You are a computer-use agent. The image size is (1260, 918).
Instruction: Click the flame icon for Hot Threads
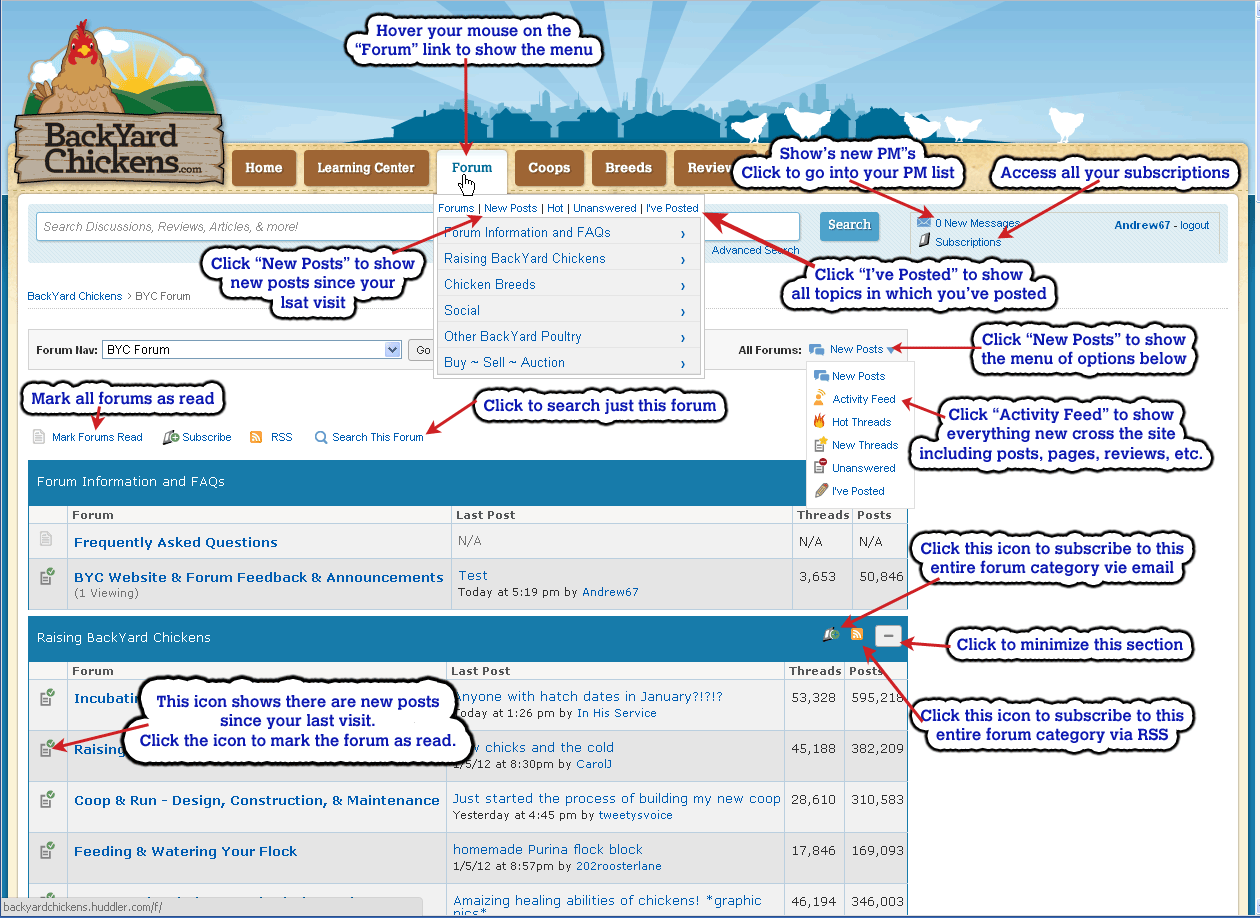click(821, 422)
